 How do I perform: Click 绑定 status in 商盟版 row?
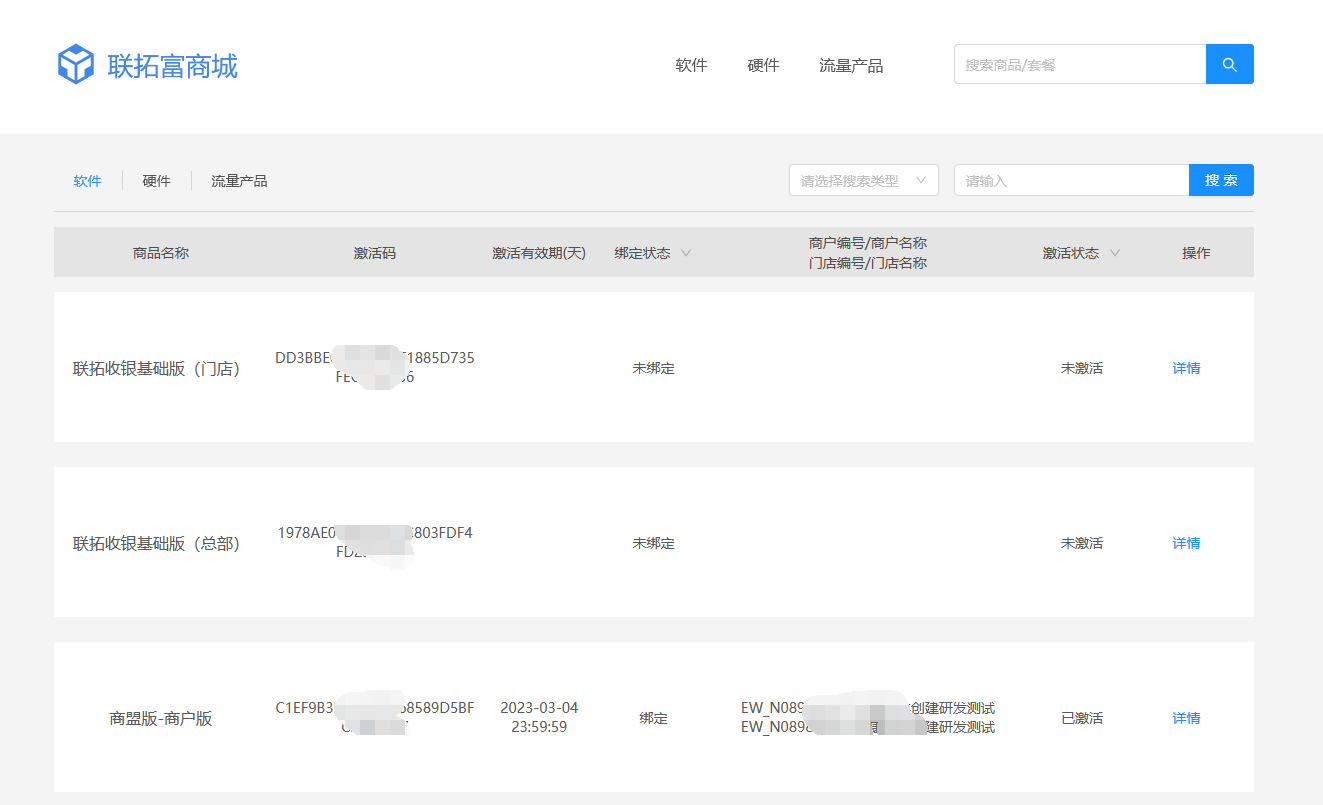coord(654,718)
